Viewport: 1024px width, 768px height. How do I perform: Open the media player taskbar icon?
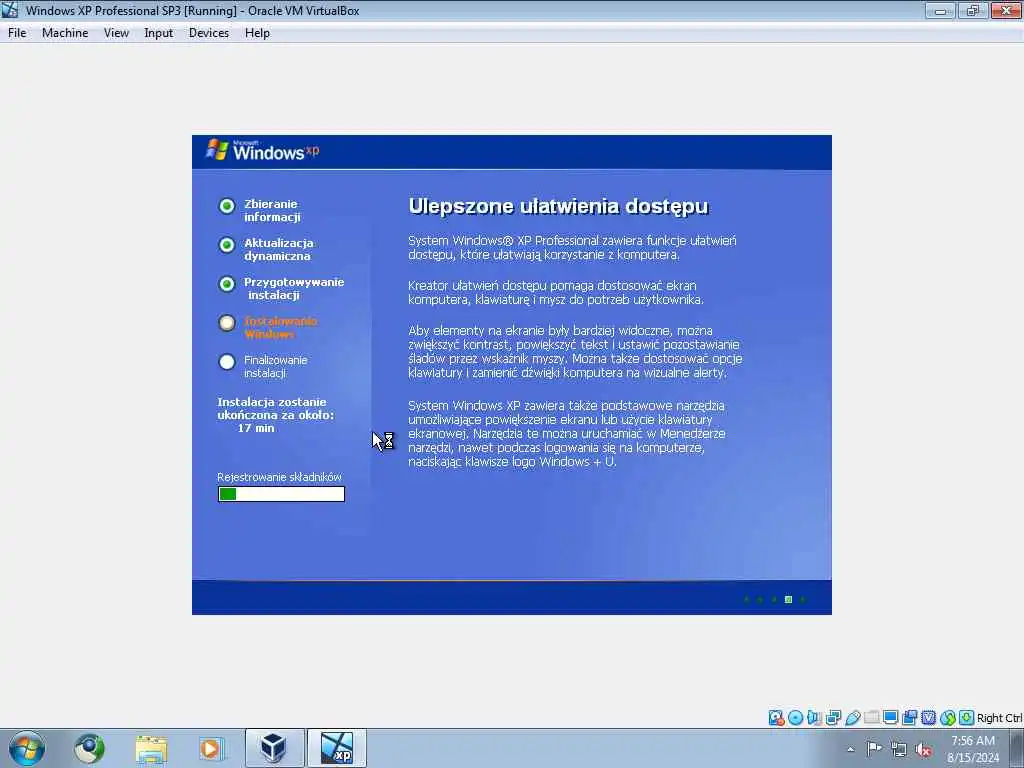pos(210,748)
